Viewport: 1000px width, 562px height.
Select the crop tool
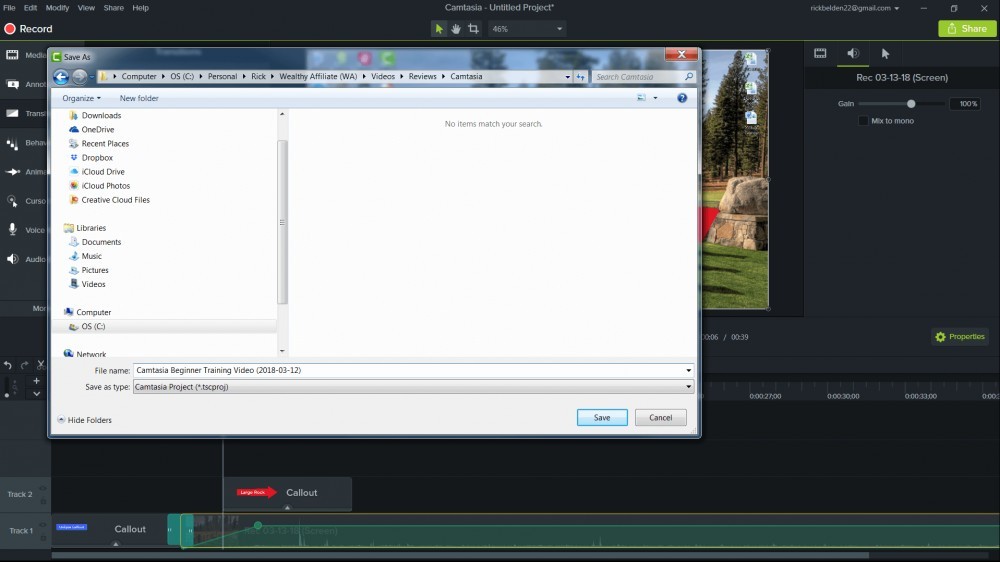pyautogui.click(x=473, y=29)
